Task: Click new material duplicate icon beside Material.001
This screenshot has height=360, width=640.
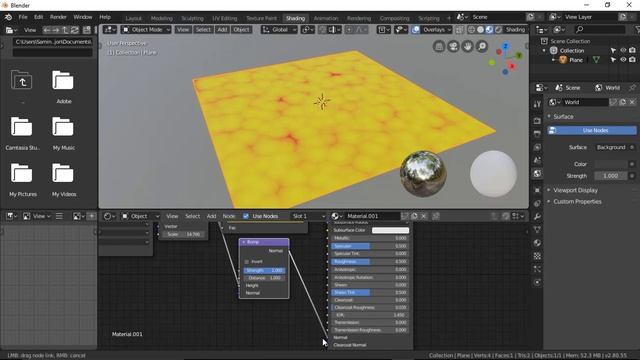Action: click(414, 216)
